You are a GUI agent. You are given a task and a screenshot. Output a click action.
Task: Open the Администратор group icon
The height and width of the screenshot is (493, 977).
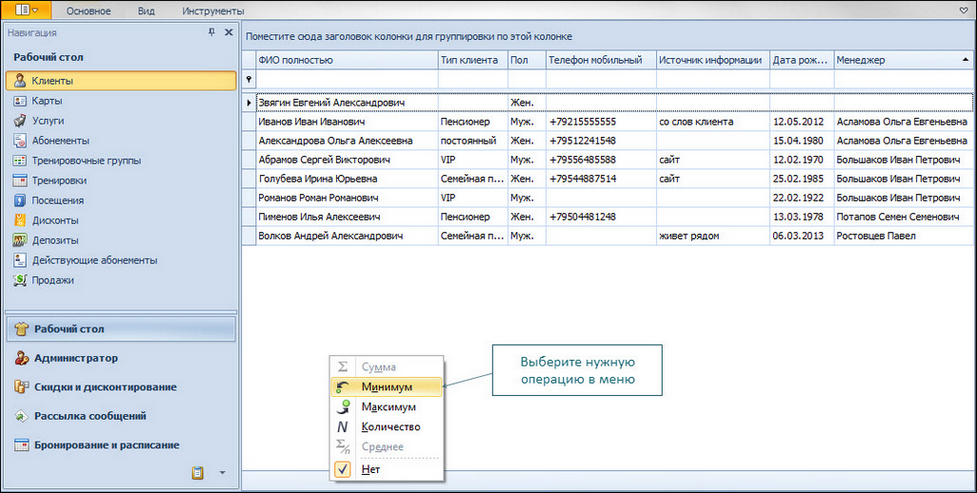pyautogui.click(x=22, y=358)
